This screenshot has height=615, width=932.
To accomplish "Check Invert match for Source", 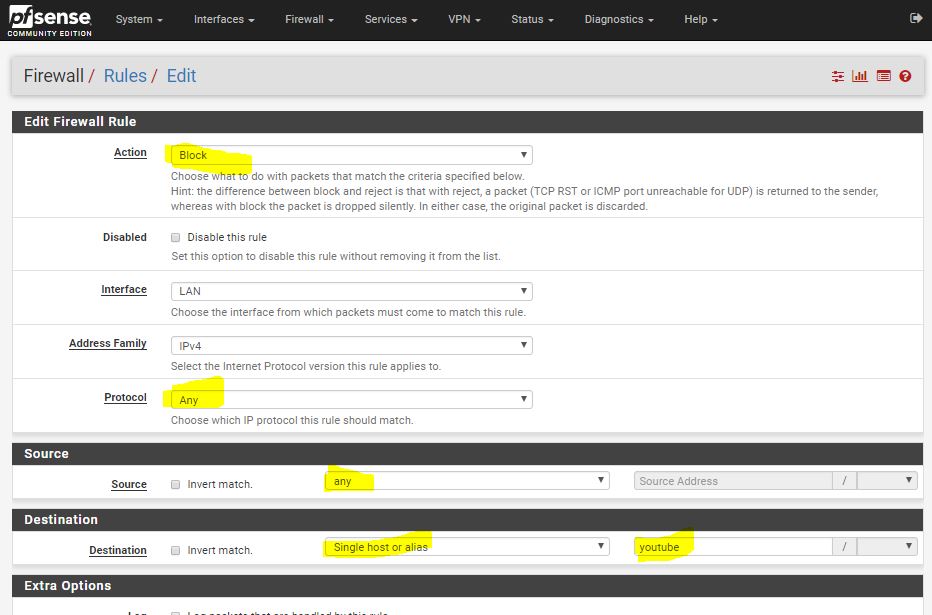I will [x=176, y=484].
